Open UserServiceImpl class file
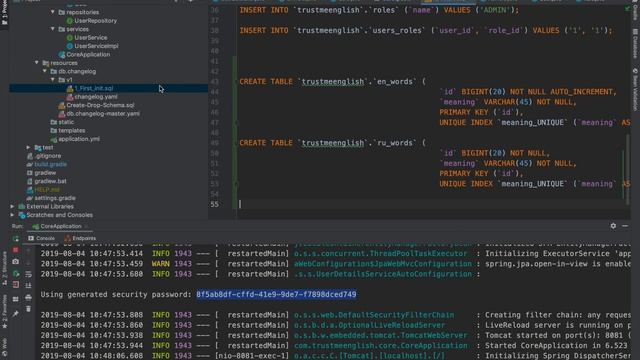640x360 pixels. 92,46
